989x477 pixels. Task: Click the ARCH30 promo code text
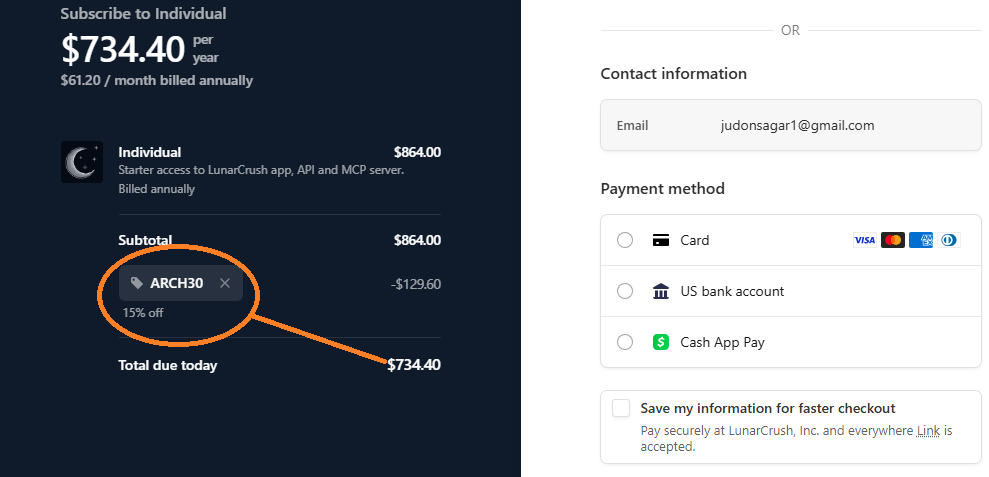point(177,283)
